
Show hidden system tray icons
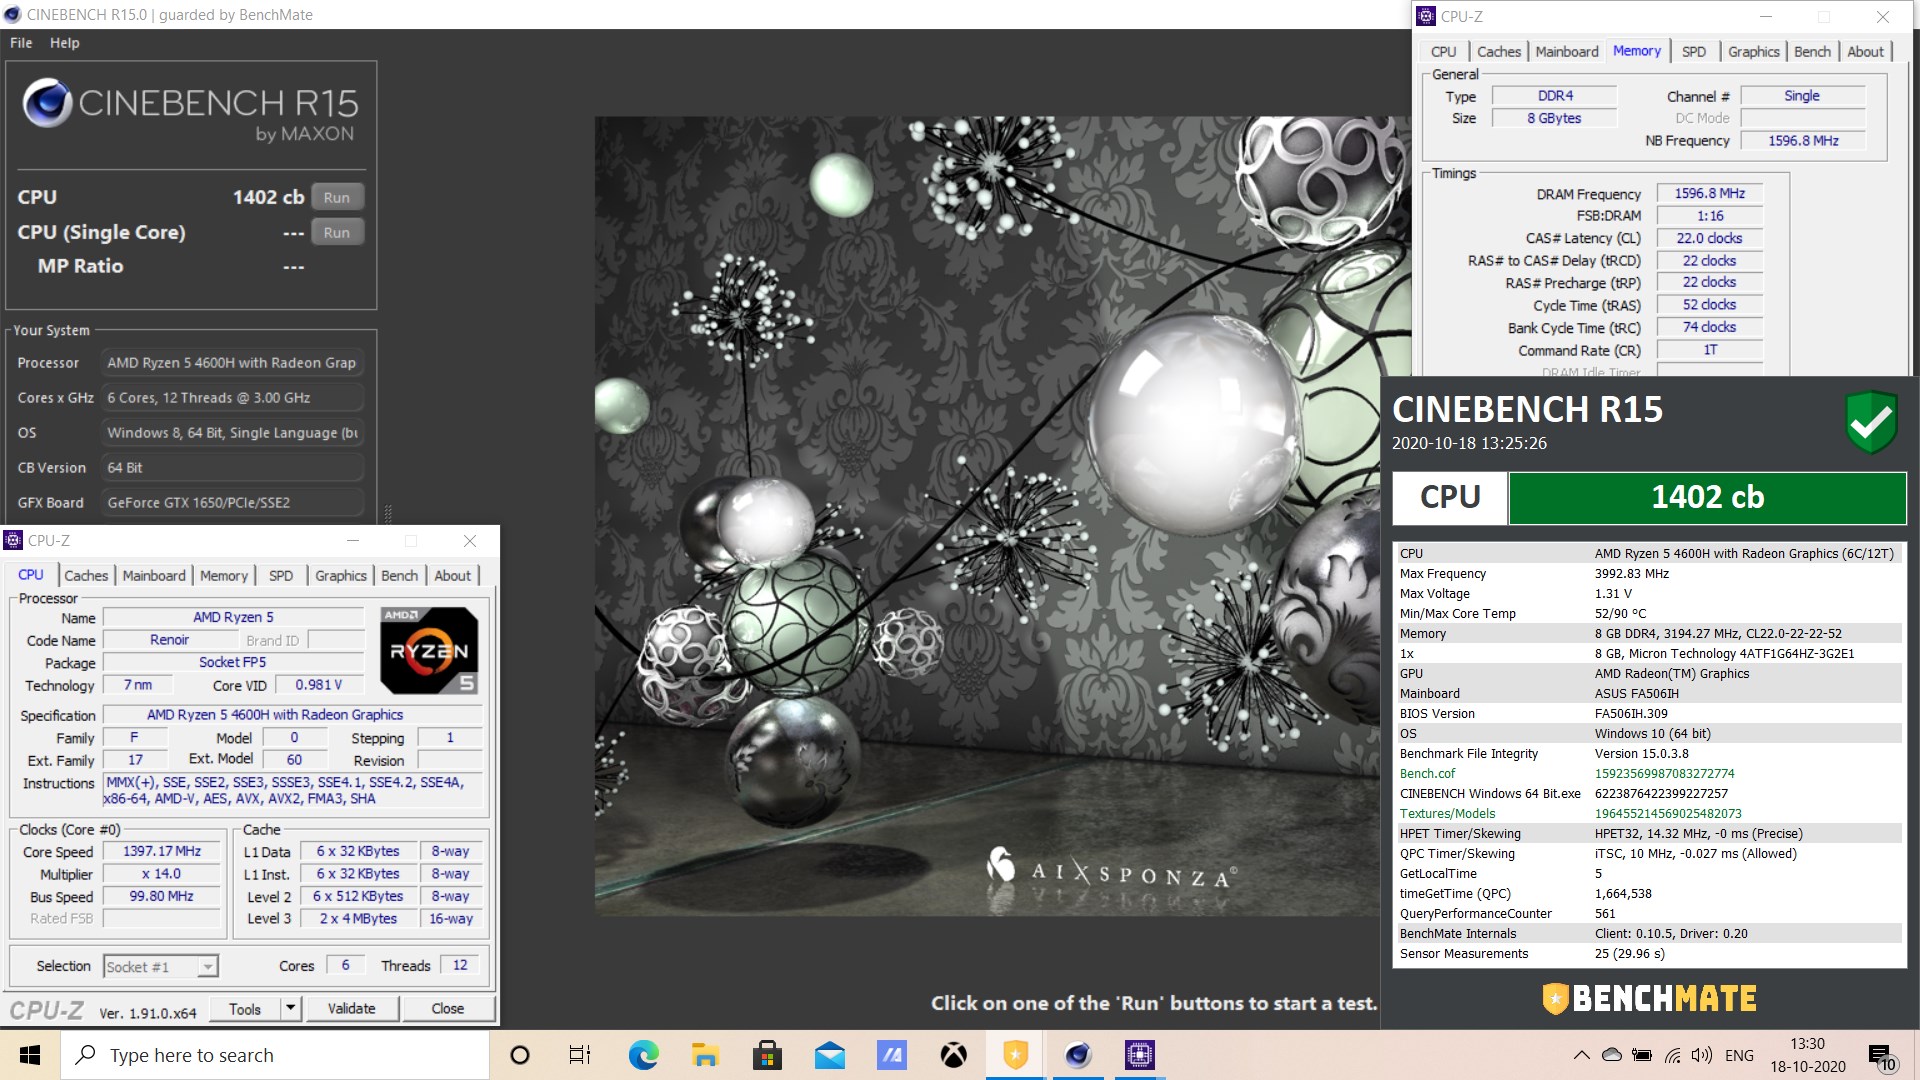pyautogui.click(x=1581, y=1055)
